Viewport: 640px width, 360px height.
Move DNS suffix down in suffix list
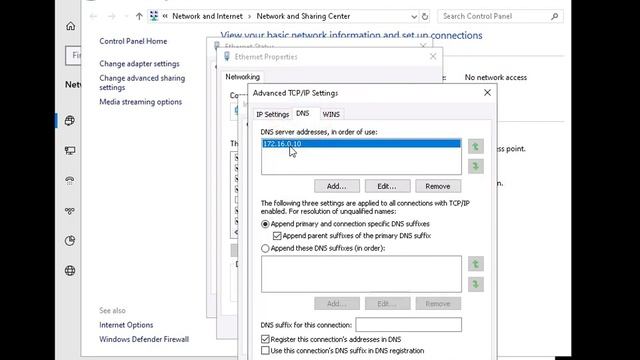click(476, 284)
